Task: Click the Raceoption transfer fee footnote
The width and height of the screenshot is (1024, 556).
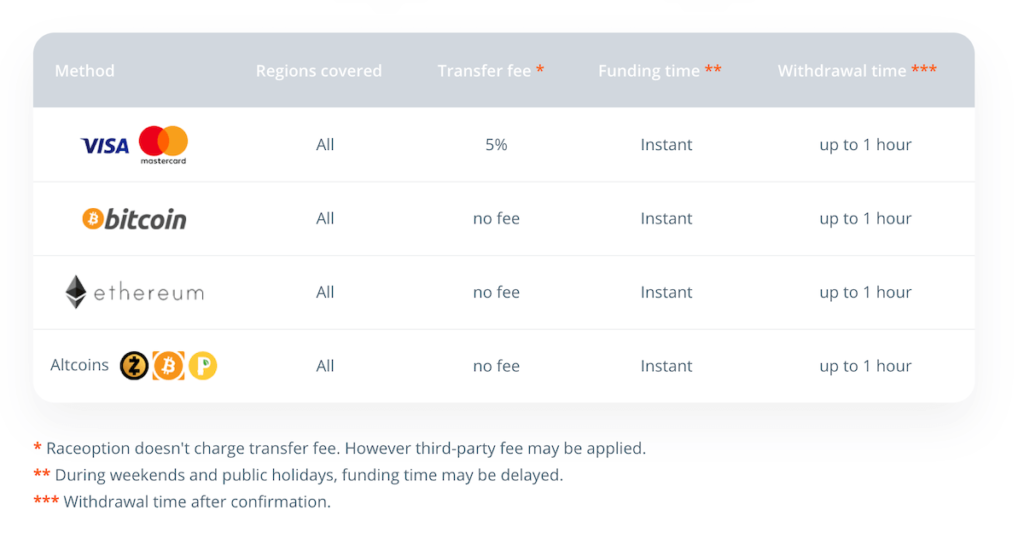Action: click(x=340, y=448)
